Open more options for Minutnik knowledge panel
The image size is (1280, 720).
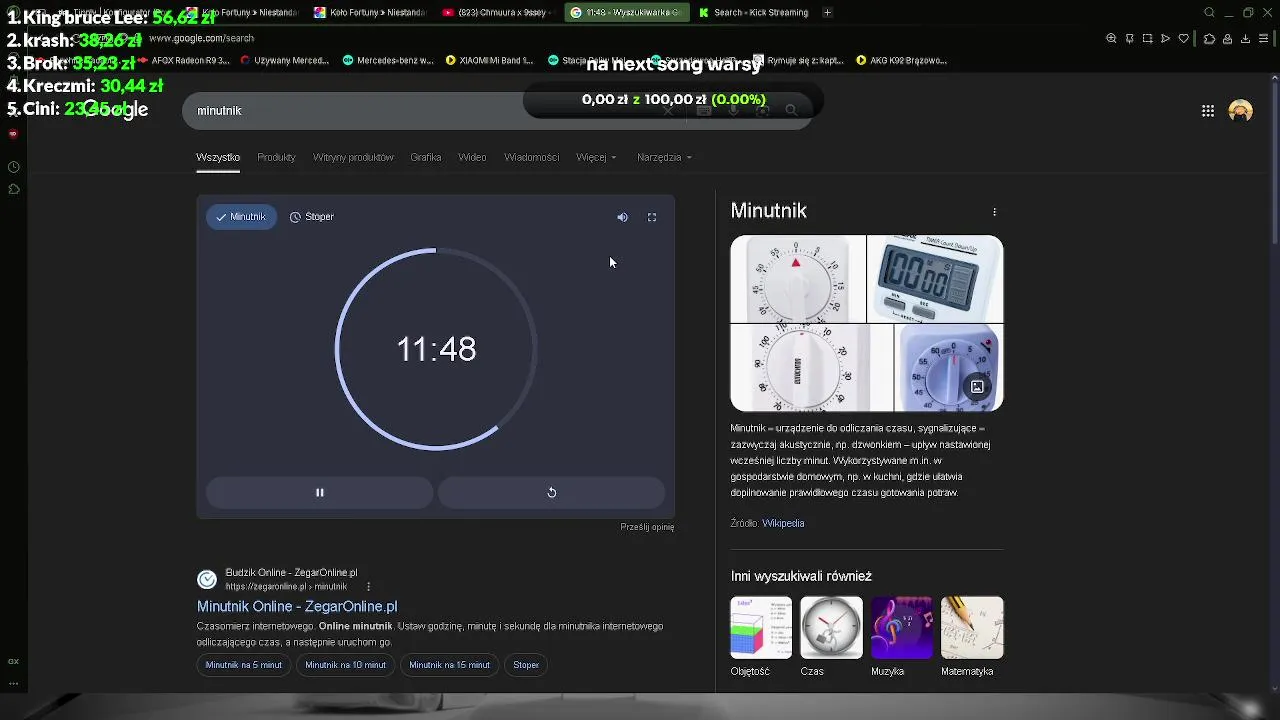pos(994,212)
